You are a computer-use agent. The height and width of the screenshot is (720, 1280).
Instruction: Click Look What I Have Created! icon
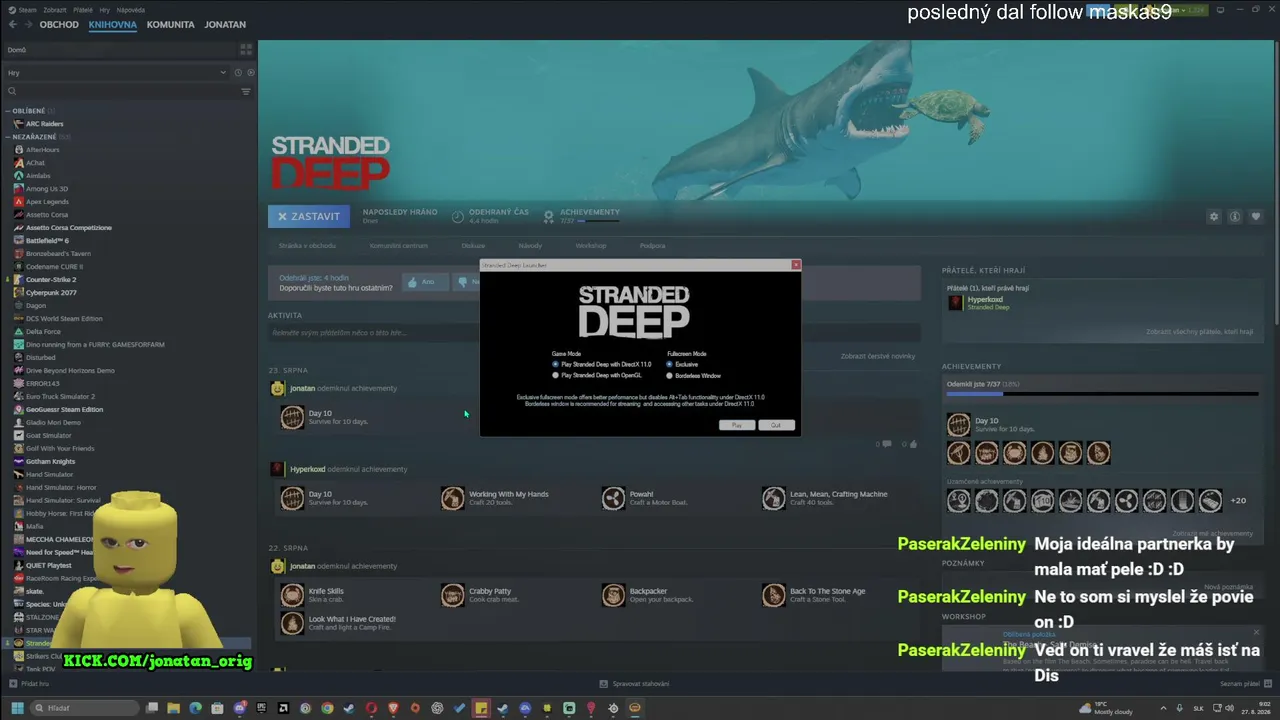(x=292, y=623)
